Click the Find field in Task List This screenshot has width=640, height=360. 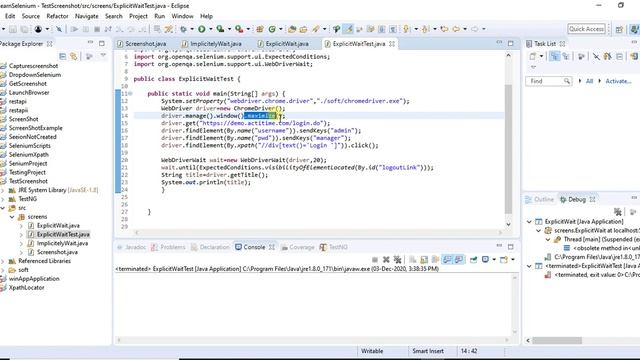click(x=548, y=81)
